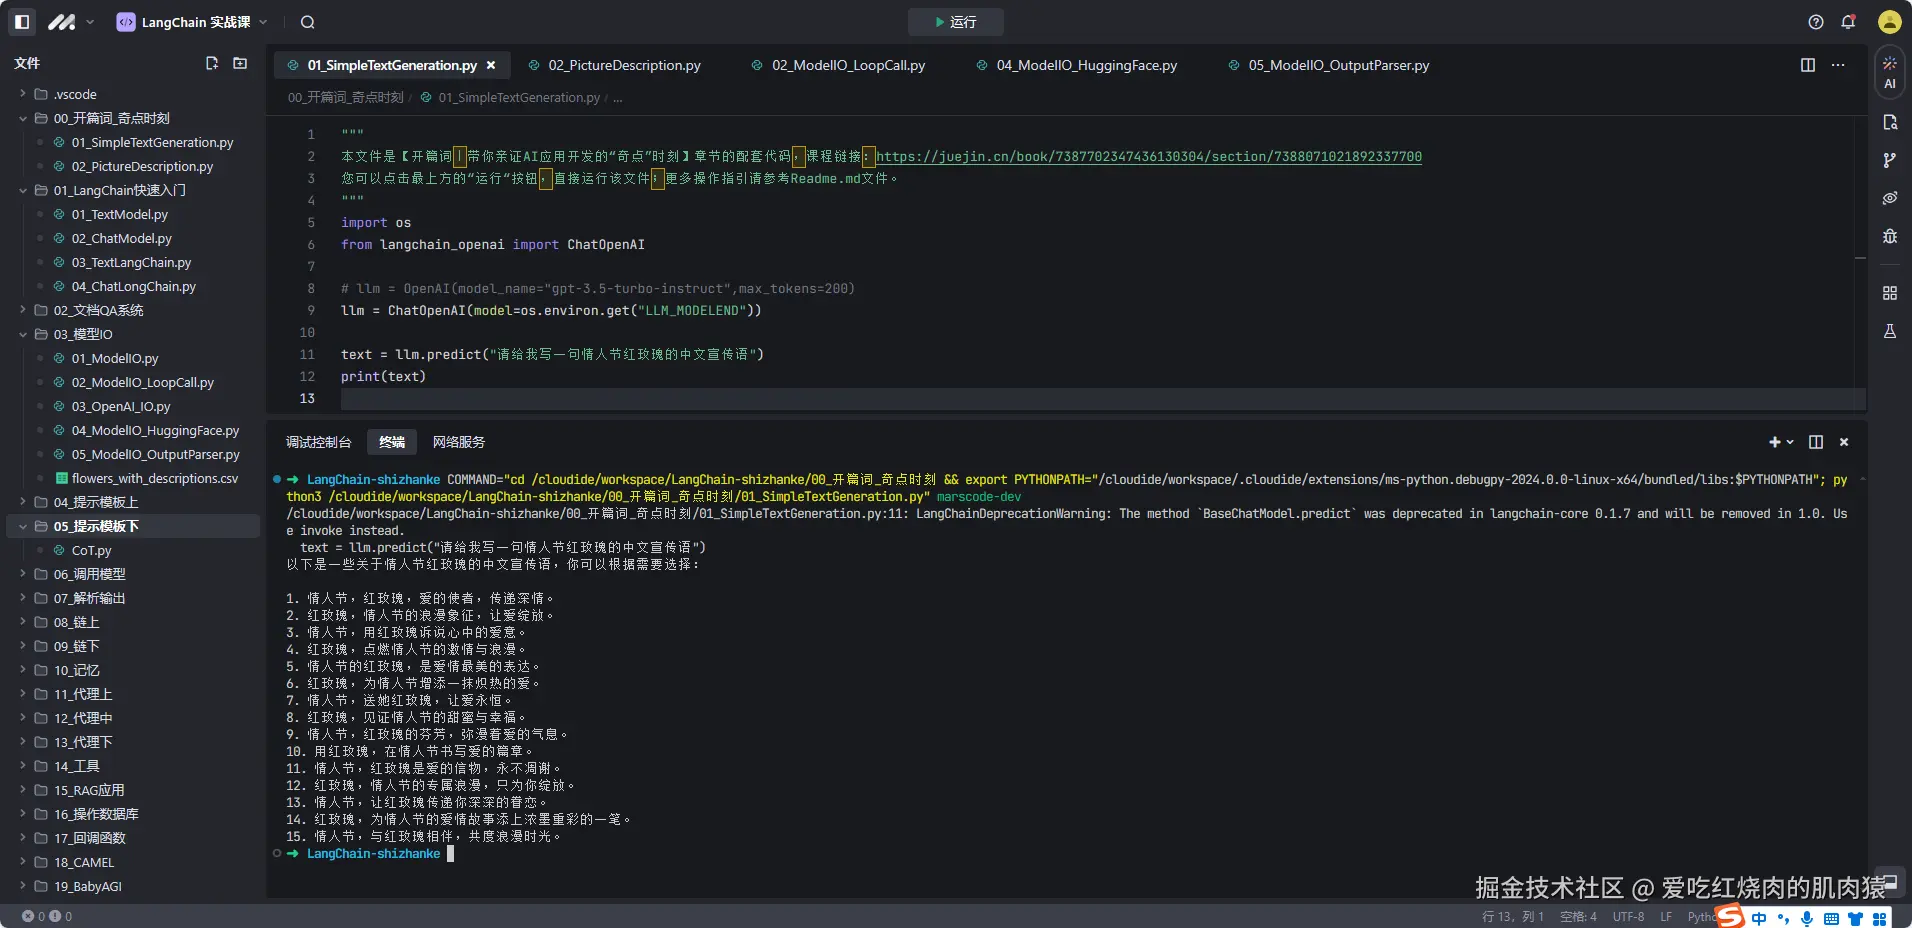Viewport: 1912px width, 928px height.
Task: Open the notifications bell icon
Action: [1848, 22]
